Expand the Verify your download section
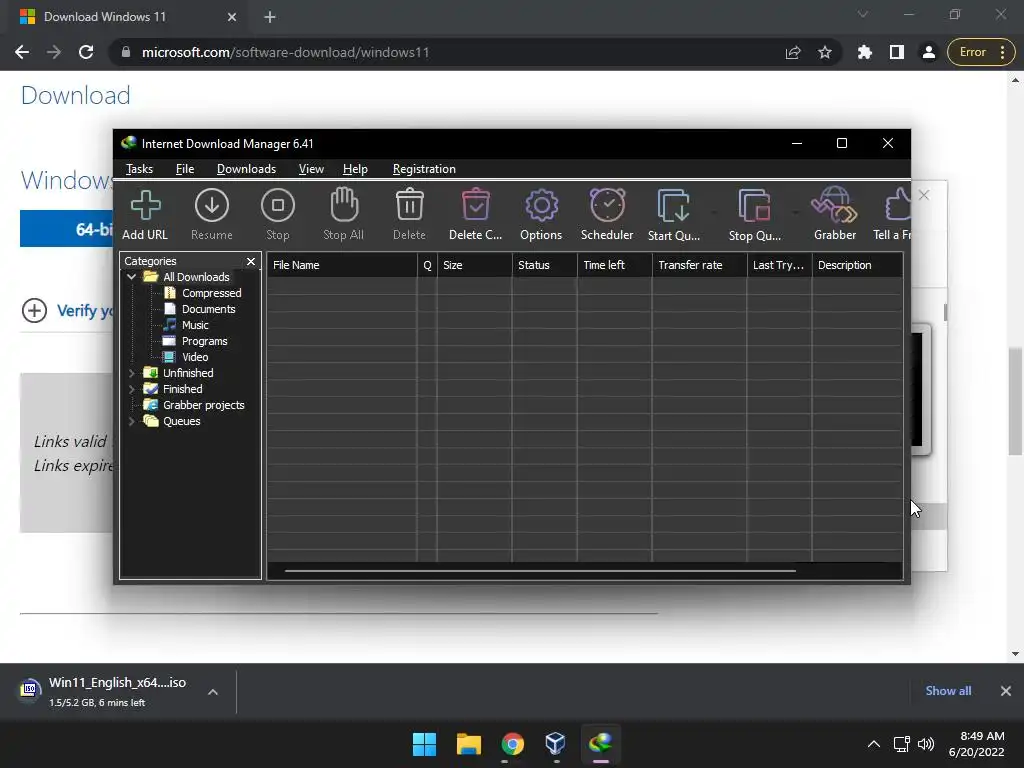Screen dimensions: 1024x768 click(x=35, y=310)
